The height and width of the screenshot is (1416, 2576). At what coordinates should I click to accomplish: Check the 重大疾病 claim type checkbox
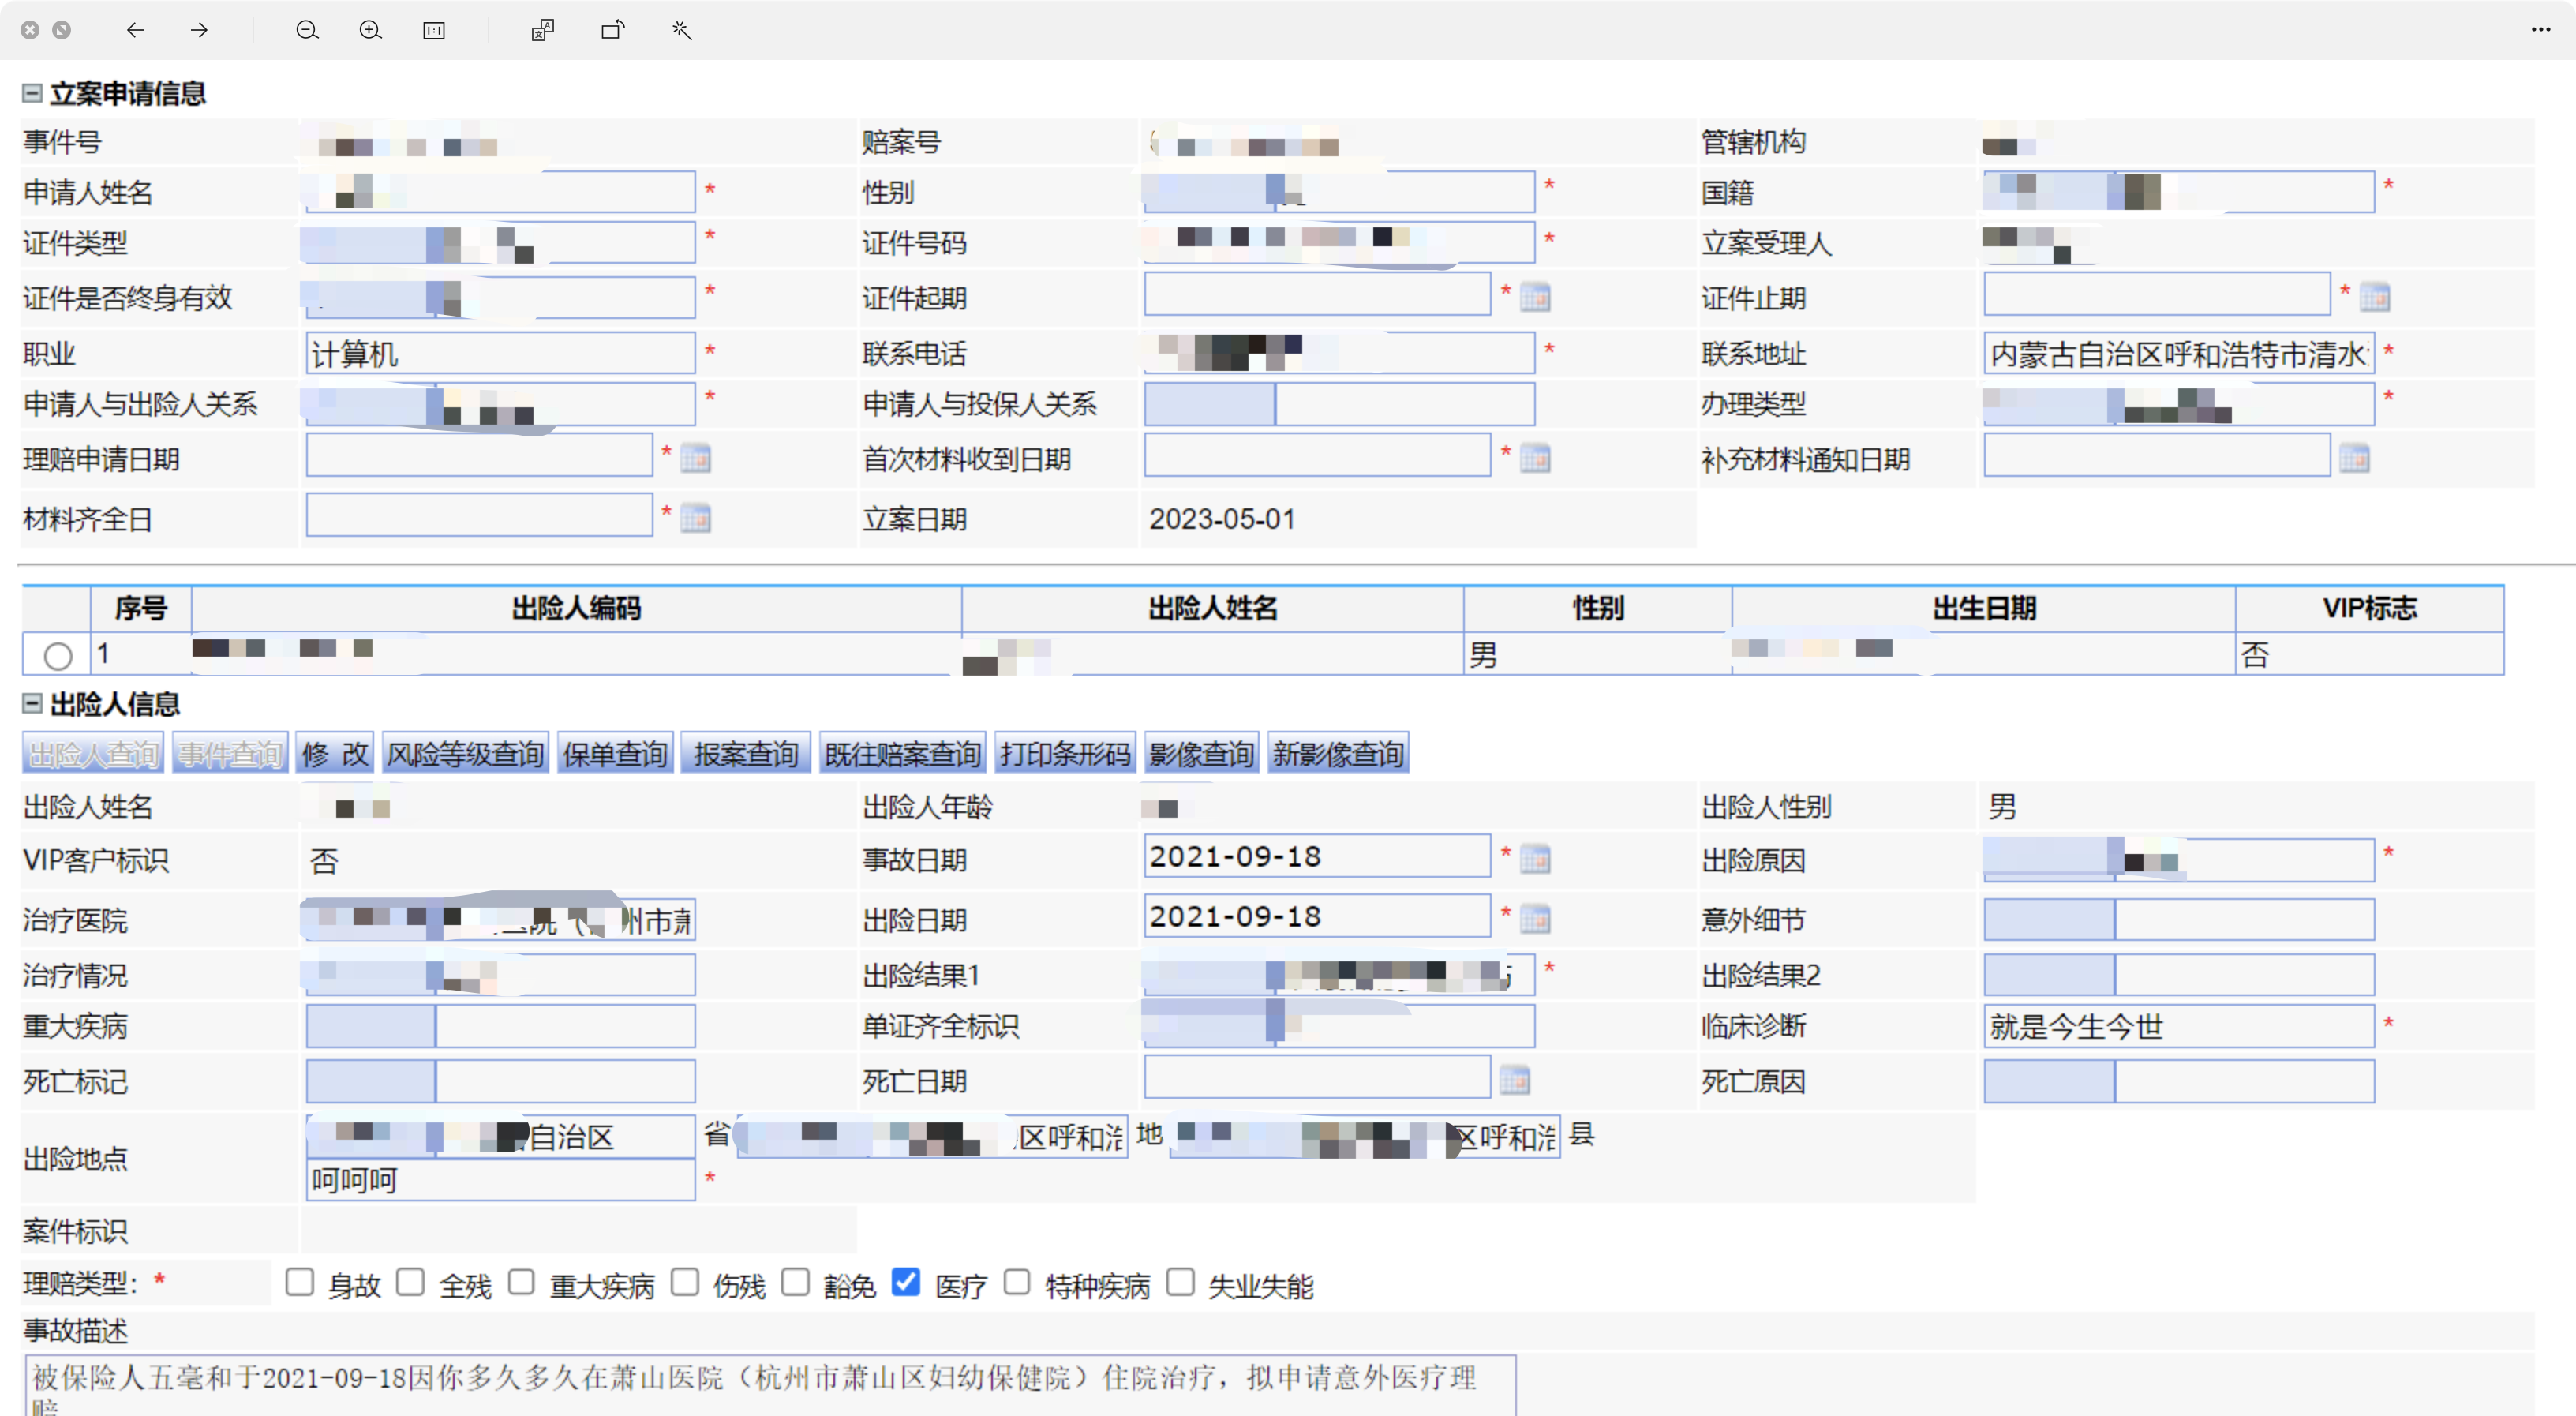tap(521, 1282)
